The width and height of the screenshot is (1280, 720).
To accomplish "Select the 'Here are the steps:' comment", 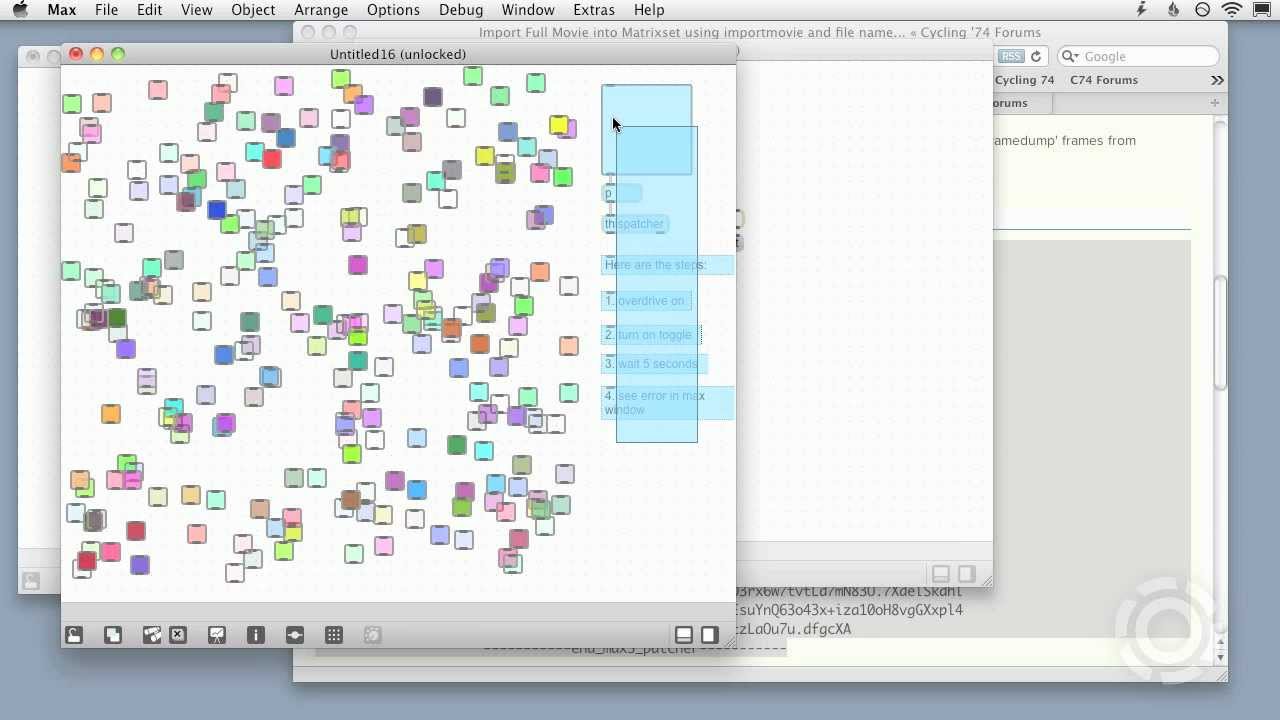I will (x=667, y=265).
